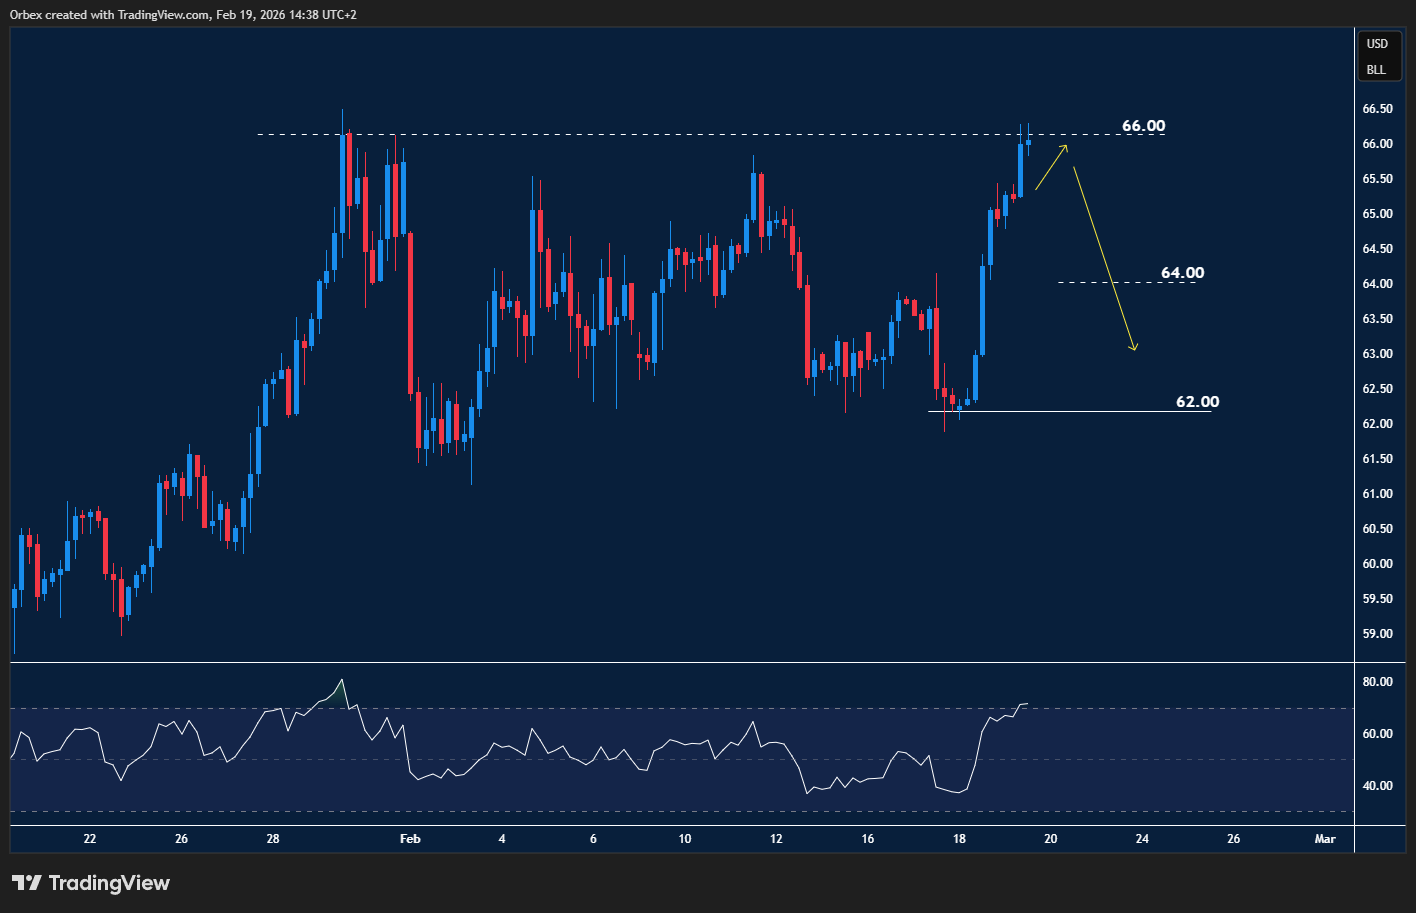Click the 63.00 price scale value
1416x913 pixels.
coord(1377,354)
